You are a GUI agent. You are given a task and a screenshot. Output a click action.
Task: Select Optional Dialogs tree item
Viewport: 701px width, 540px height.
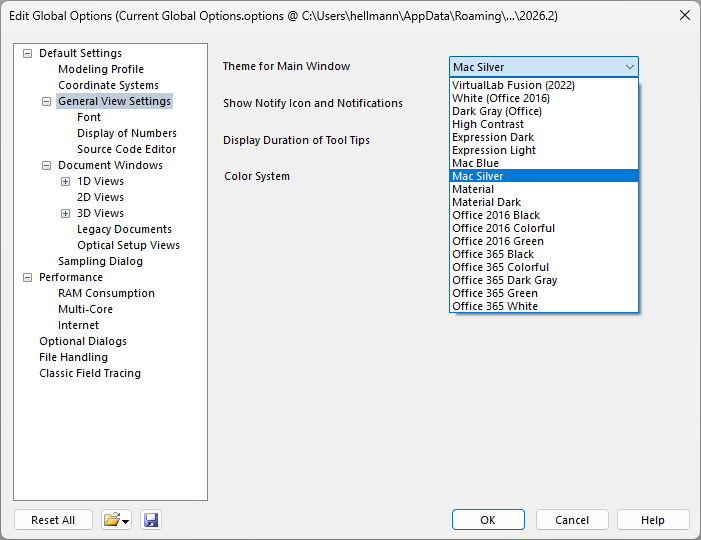pos(83,342)
